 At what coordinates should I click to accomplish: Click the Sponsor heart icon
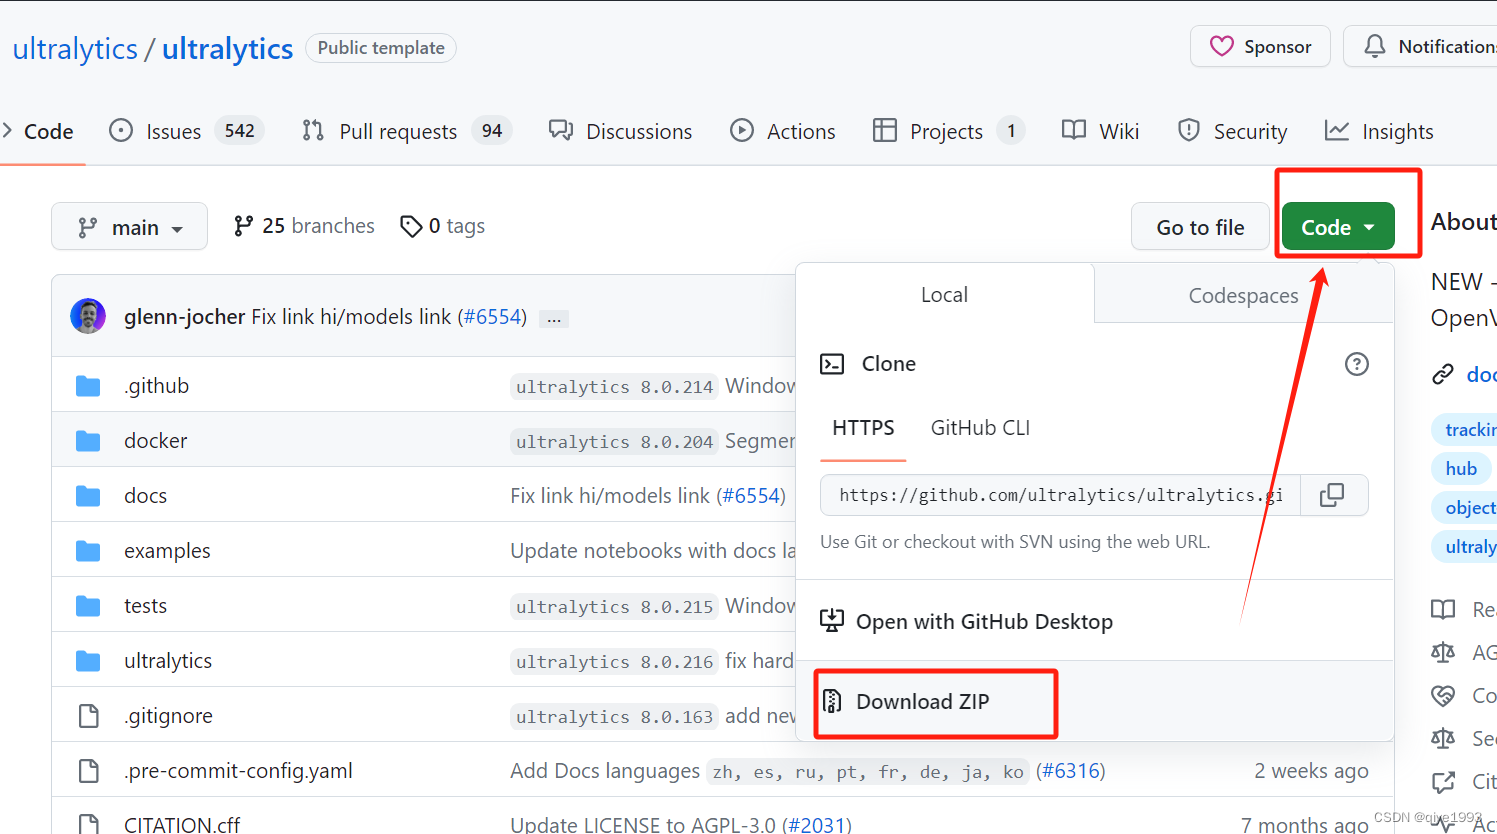pos(1221,46)
